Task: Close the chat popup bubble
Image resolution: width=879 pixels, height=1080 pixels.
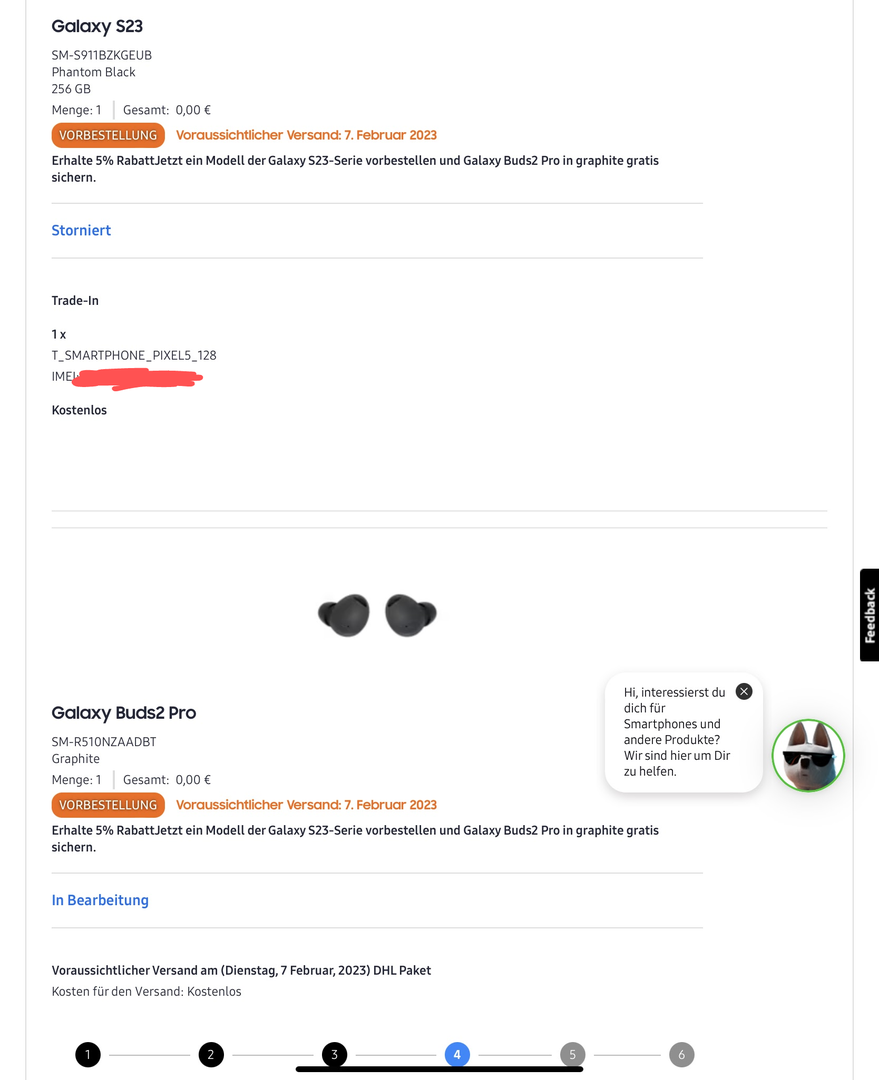Action: pyautogui.click(x=743, y=691)
